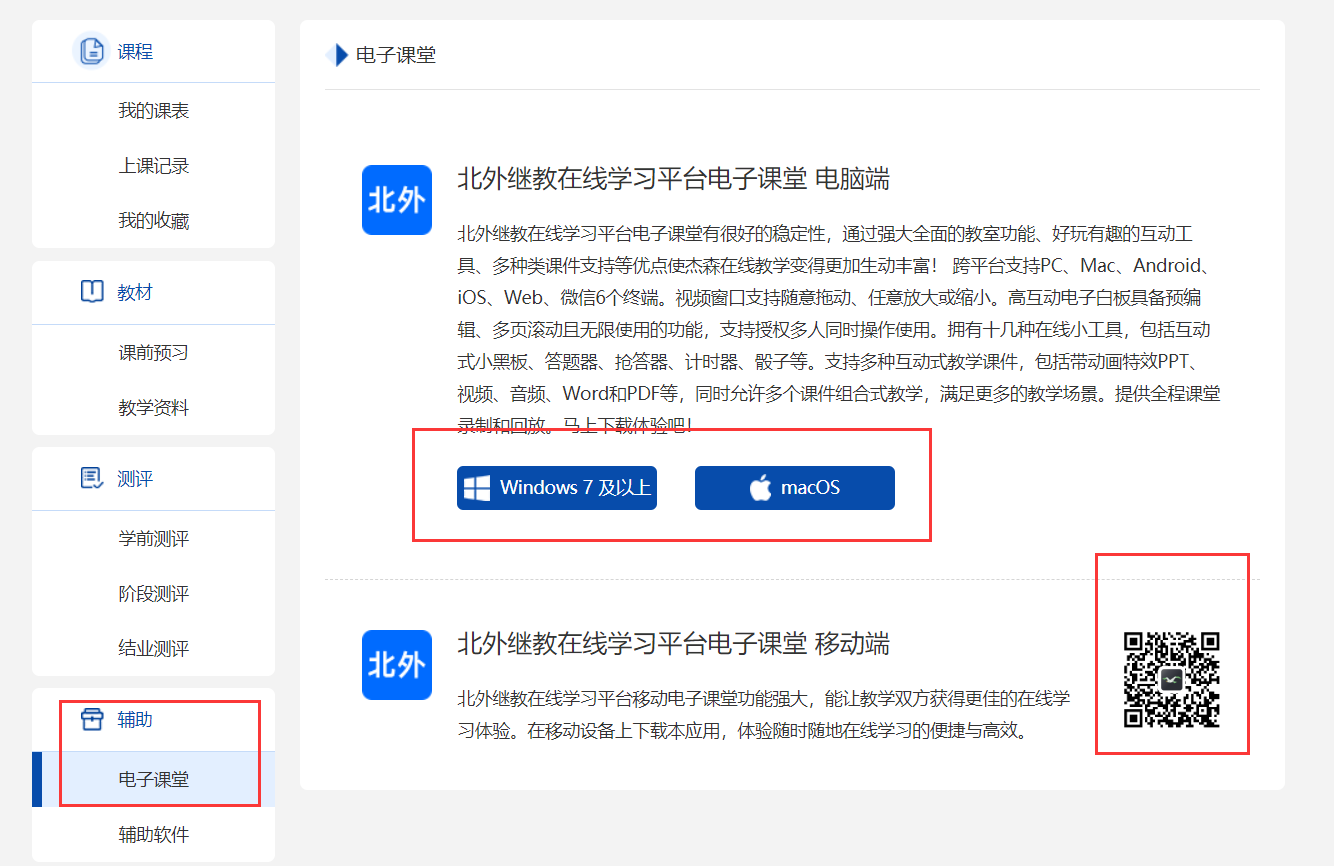Download the Windows 7 及以上 client
Screen dimensions: 1334x866
click(x=557, y=488)
